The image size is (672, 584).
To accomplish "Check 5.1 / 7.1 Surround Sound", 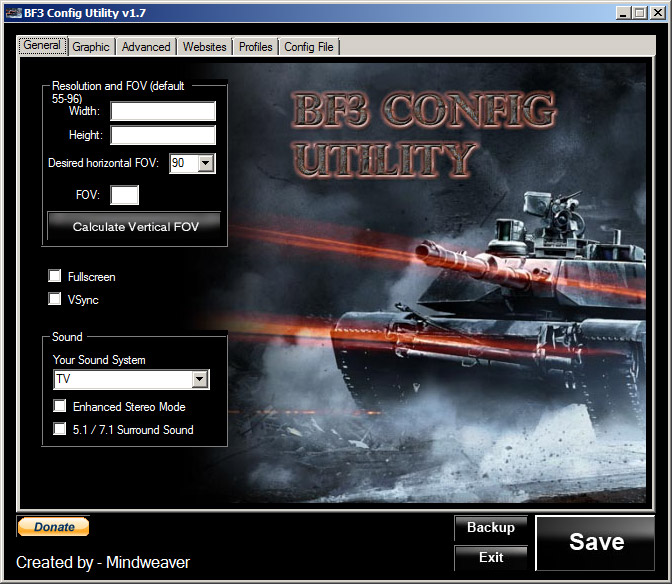I will [x=60, y=428].
